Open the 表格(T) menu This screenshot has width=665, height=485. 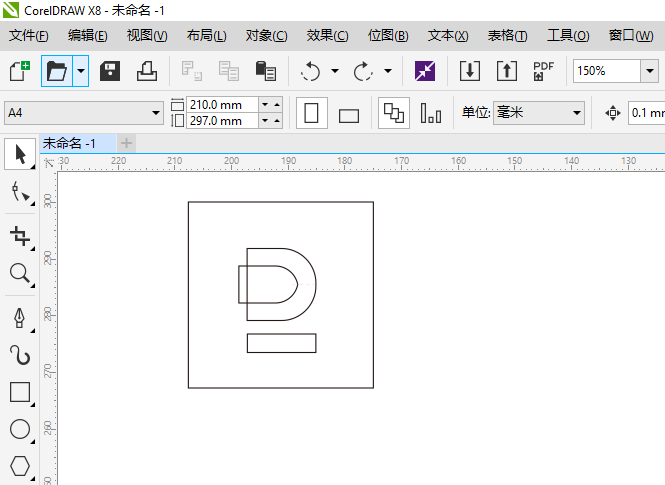[x=507, y=36]
